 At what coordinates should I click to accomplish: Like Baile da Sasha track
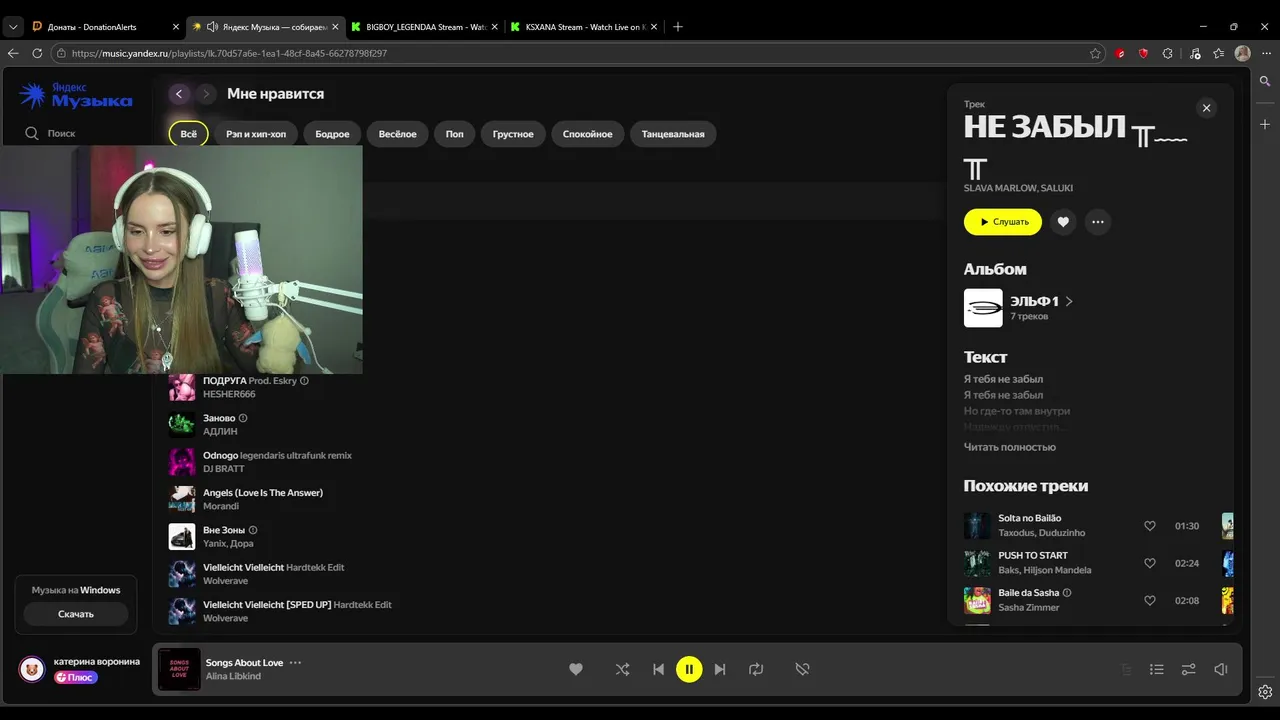click(x=1150, y=601)
